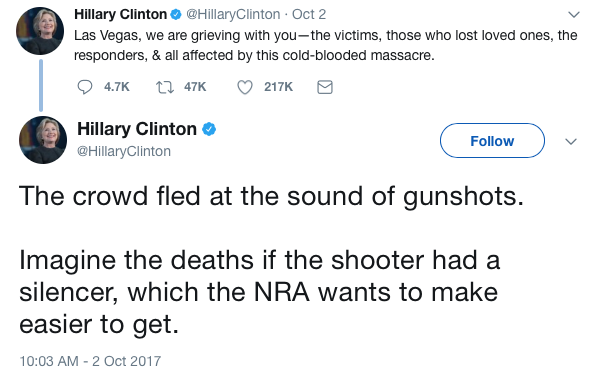
Task: Open the Oct 2 date link
Action: (309, 14)
